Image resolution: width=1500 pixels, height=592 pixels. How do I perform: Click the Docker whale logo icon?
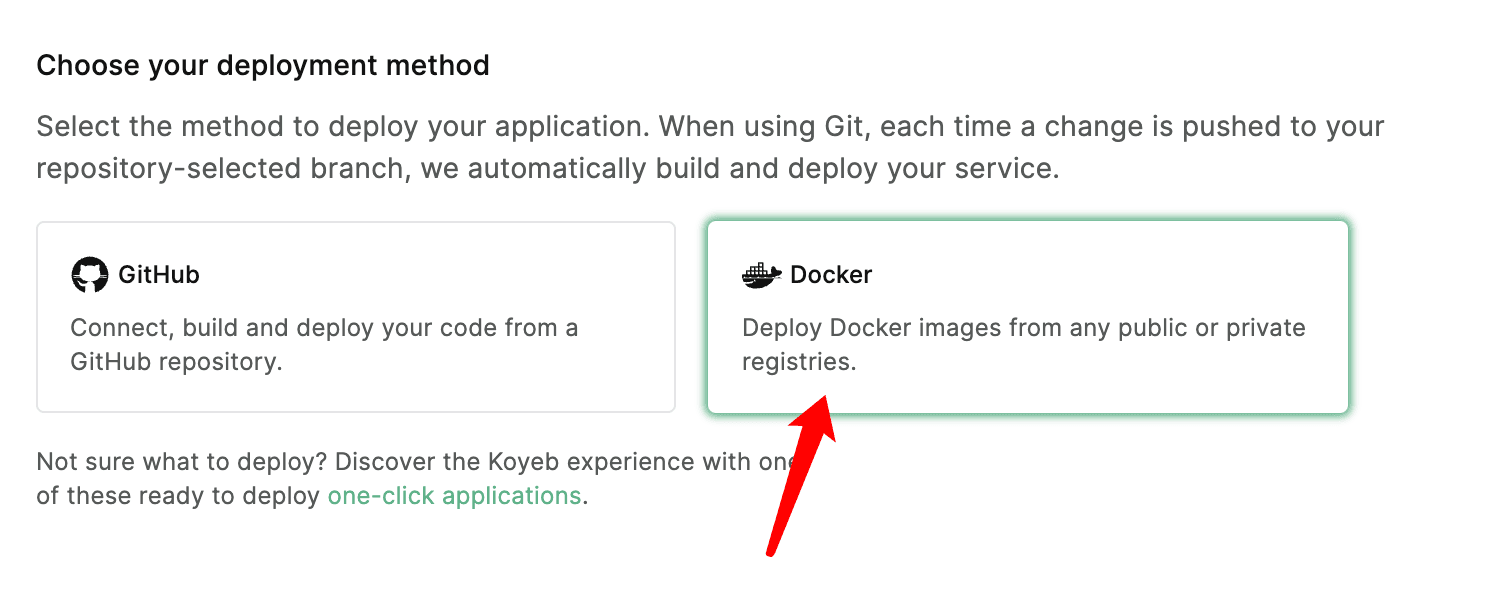[x=762, y=275]
